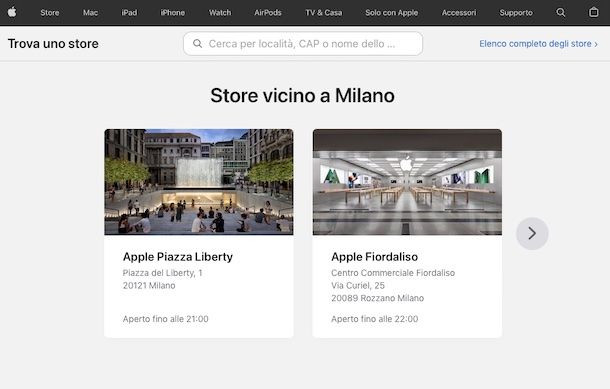
Task: Click the Piazza del Liberty, 1 address text
Action: click(163, 273)
